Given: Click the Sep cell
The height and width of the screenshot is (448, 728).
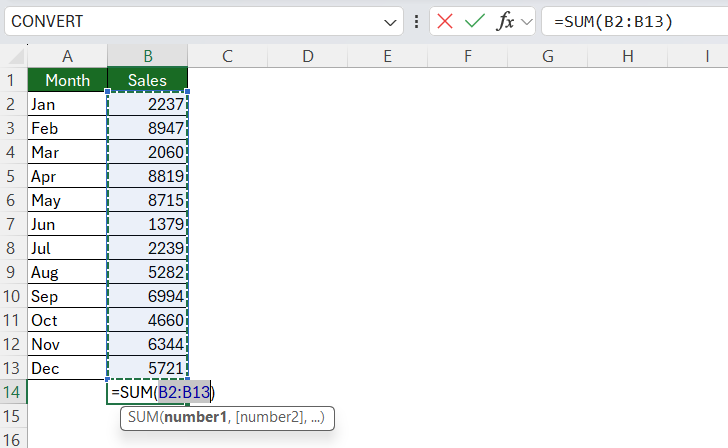Looking at the screenshot, I should pyautogui.click(x=67, y=296).
